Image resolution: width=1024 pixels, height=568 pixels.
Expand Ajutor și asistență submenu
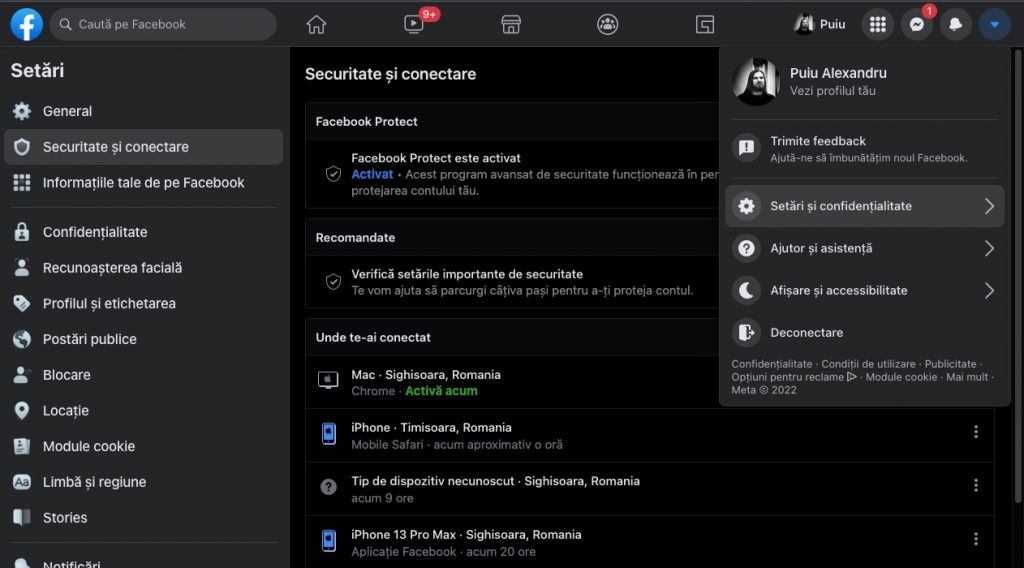864,248
